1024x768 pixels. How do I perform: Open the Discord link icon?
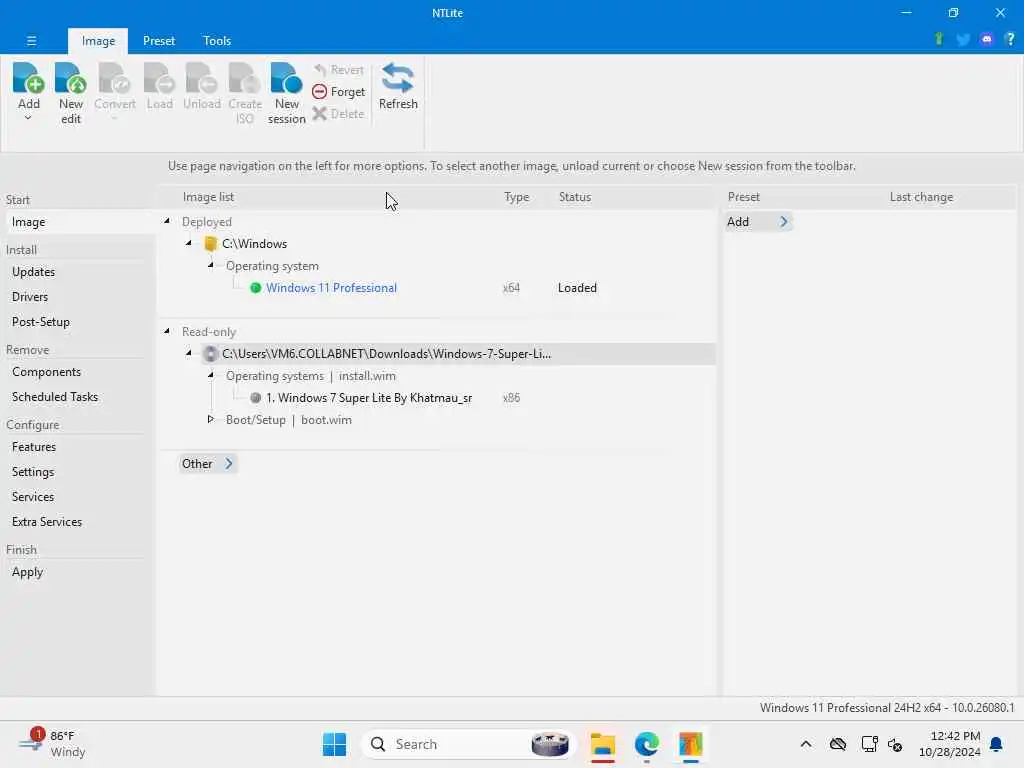(x=986, y=40)
